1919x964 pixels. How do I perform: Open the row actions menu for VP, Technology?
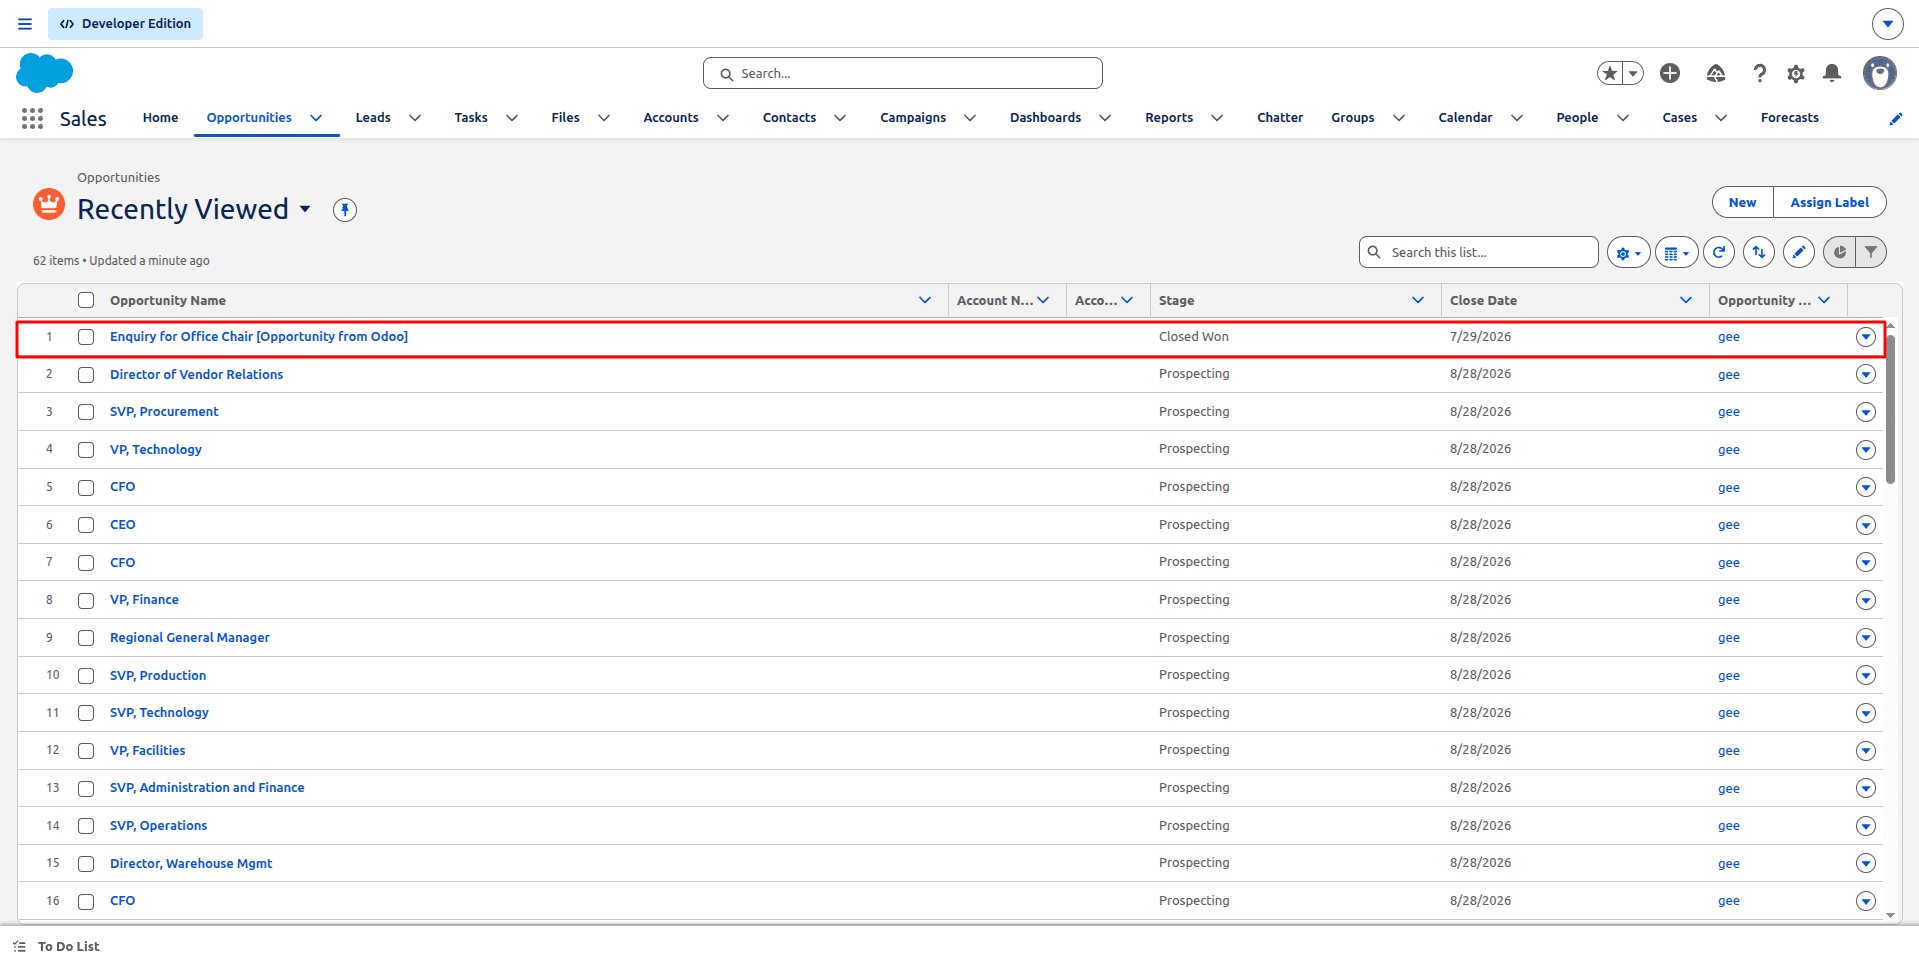point(1866,450)
